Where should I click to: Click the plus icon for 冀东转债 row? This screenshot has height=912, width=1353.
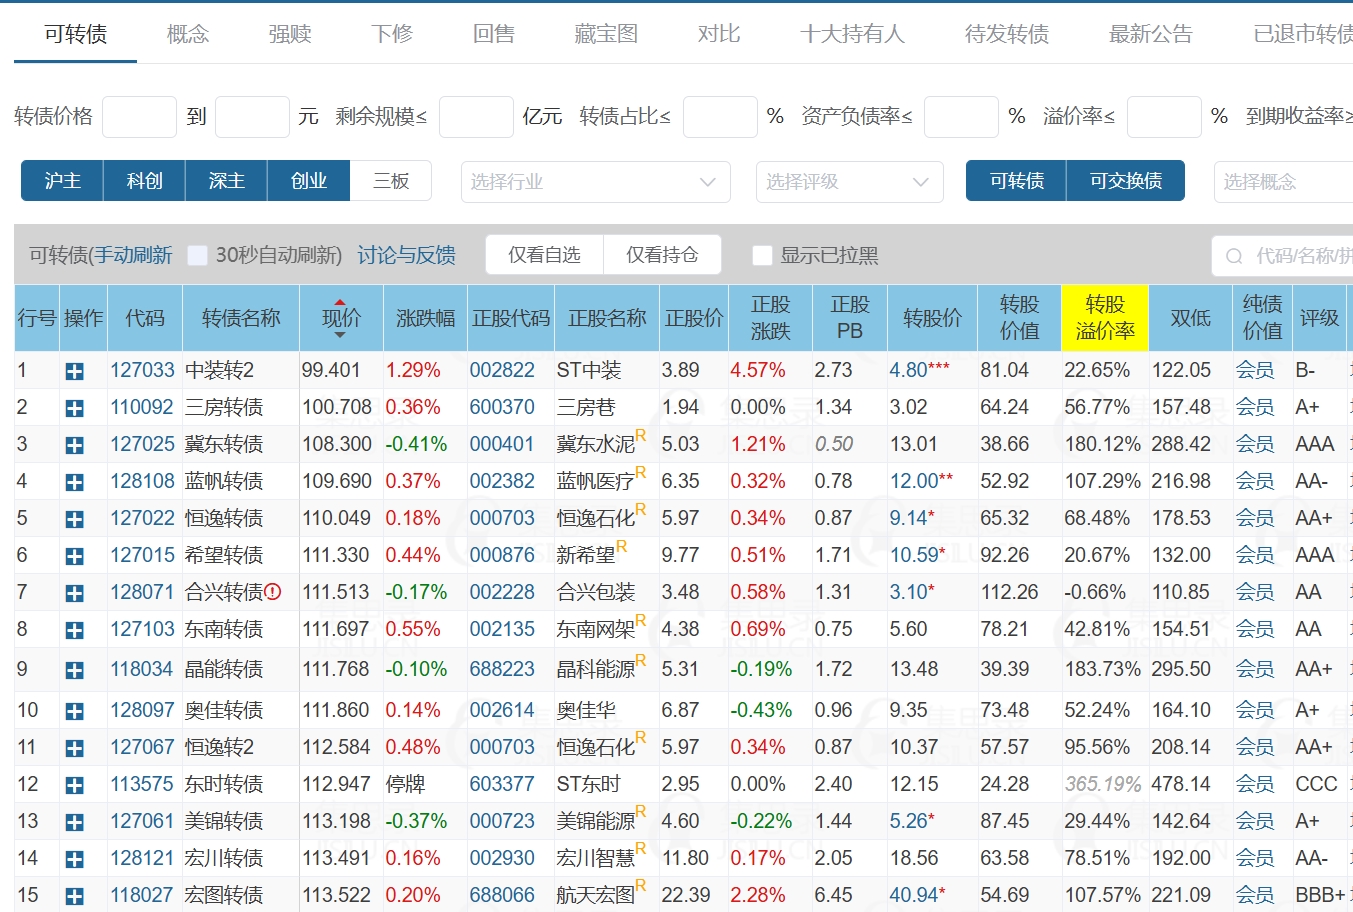click(x=74, y=445)
